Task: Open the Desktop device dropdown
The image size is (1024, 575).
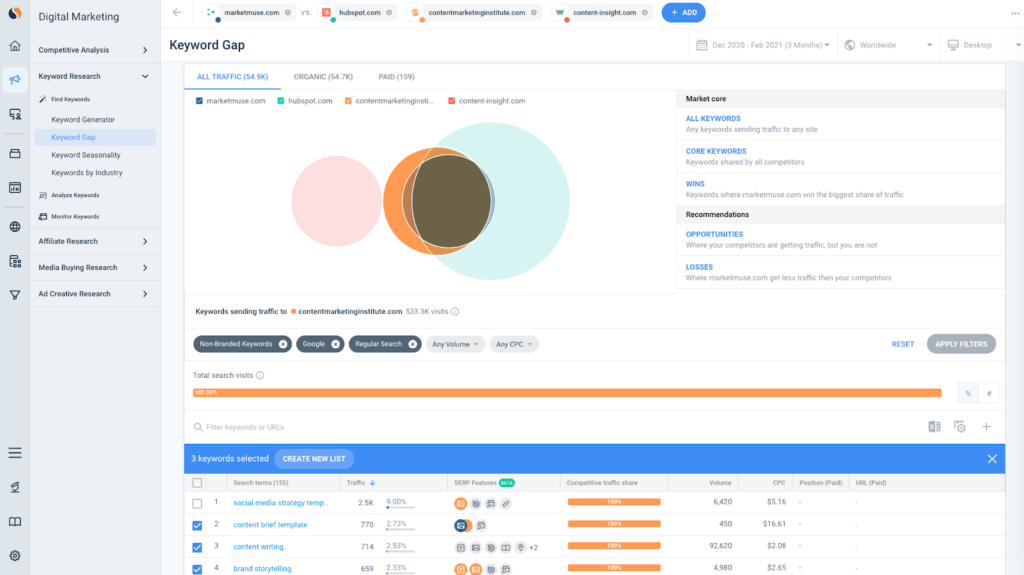Action: pyautogui.click(x=983, y=45)
